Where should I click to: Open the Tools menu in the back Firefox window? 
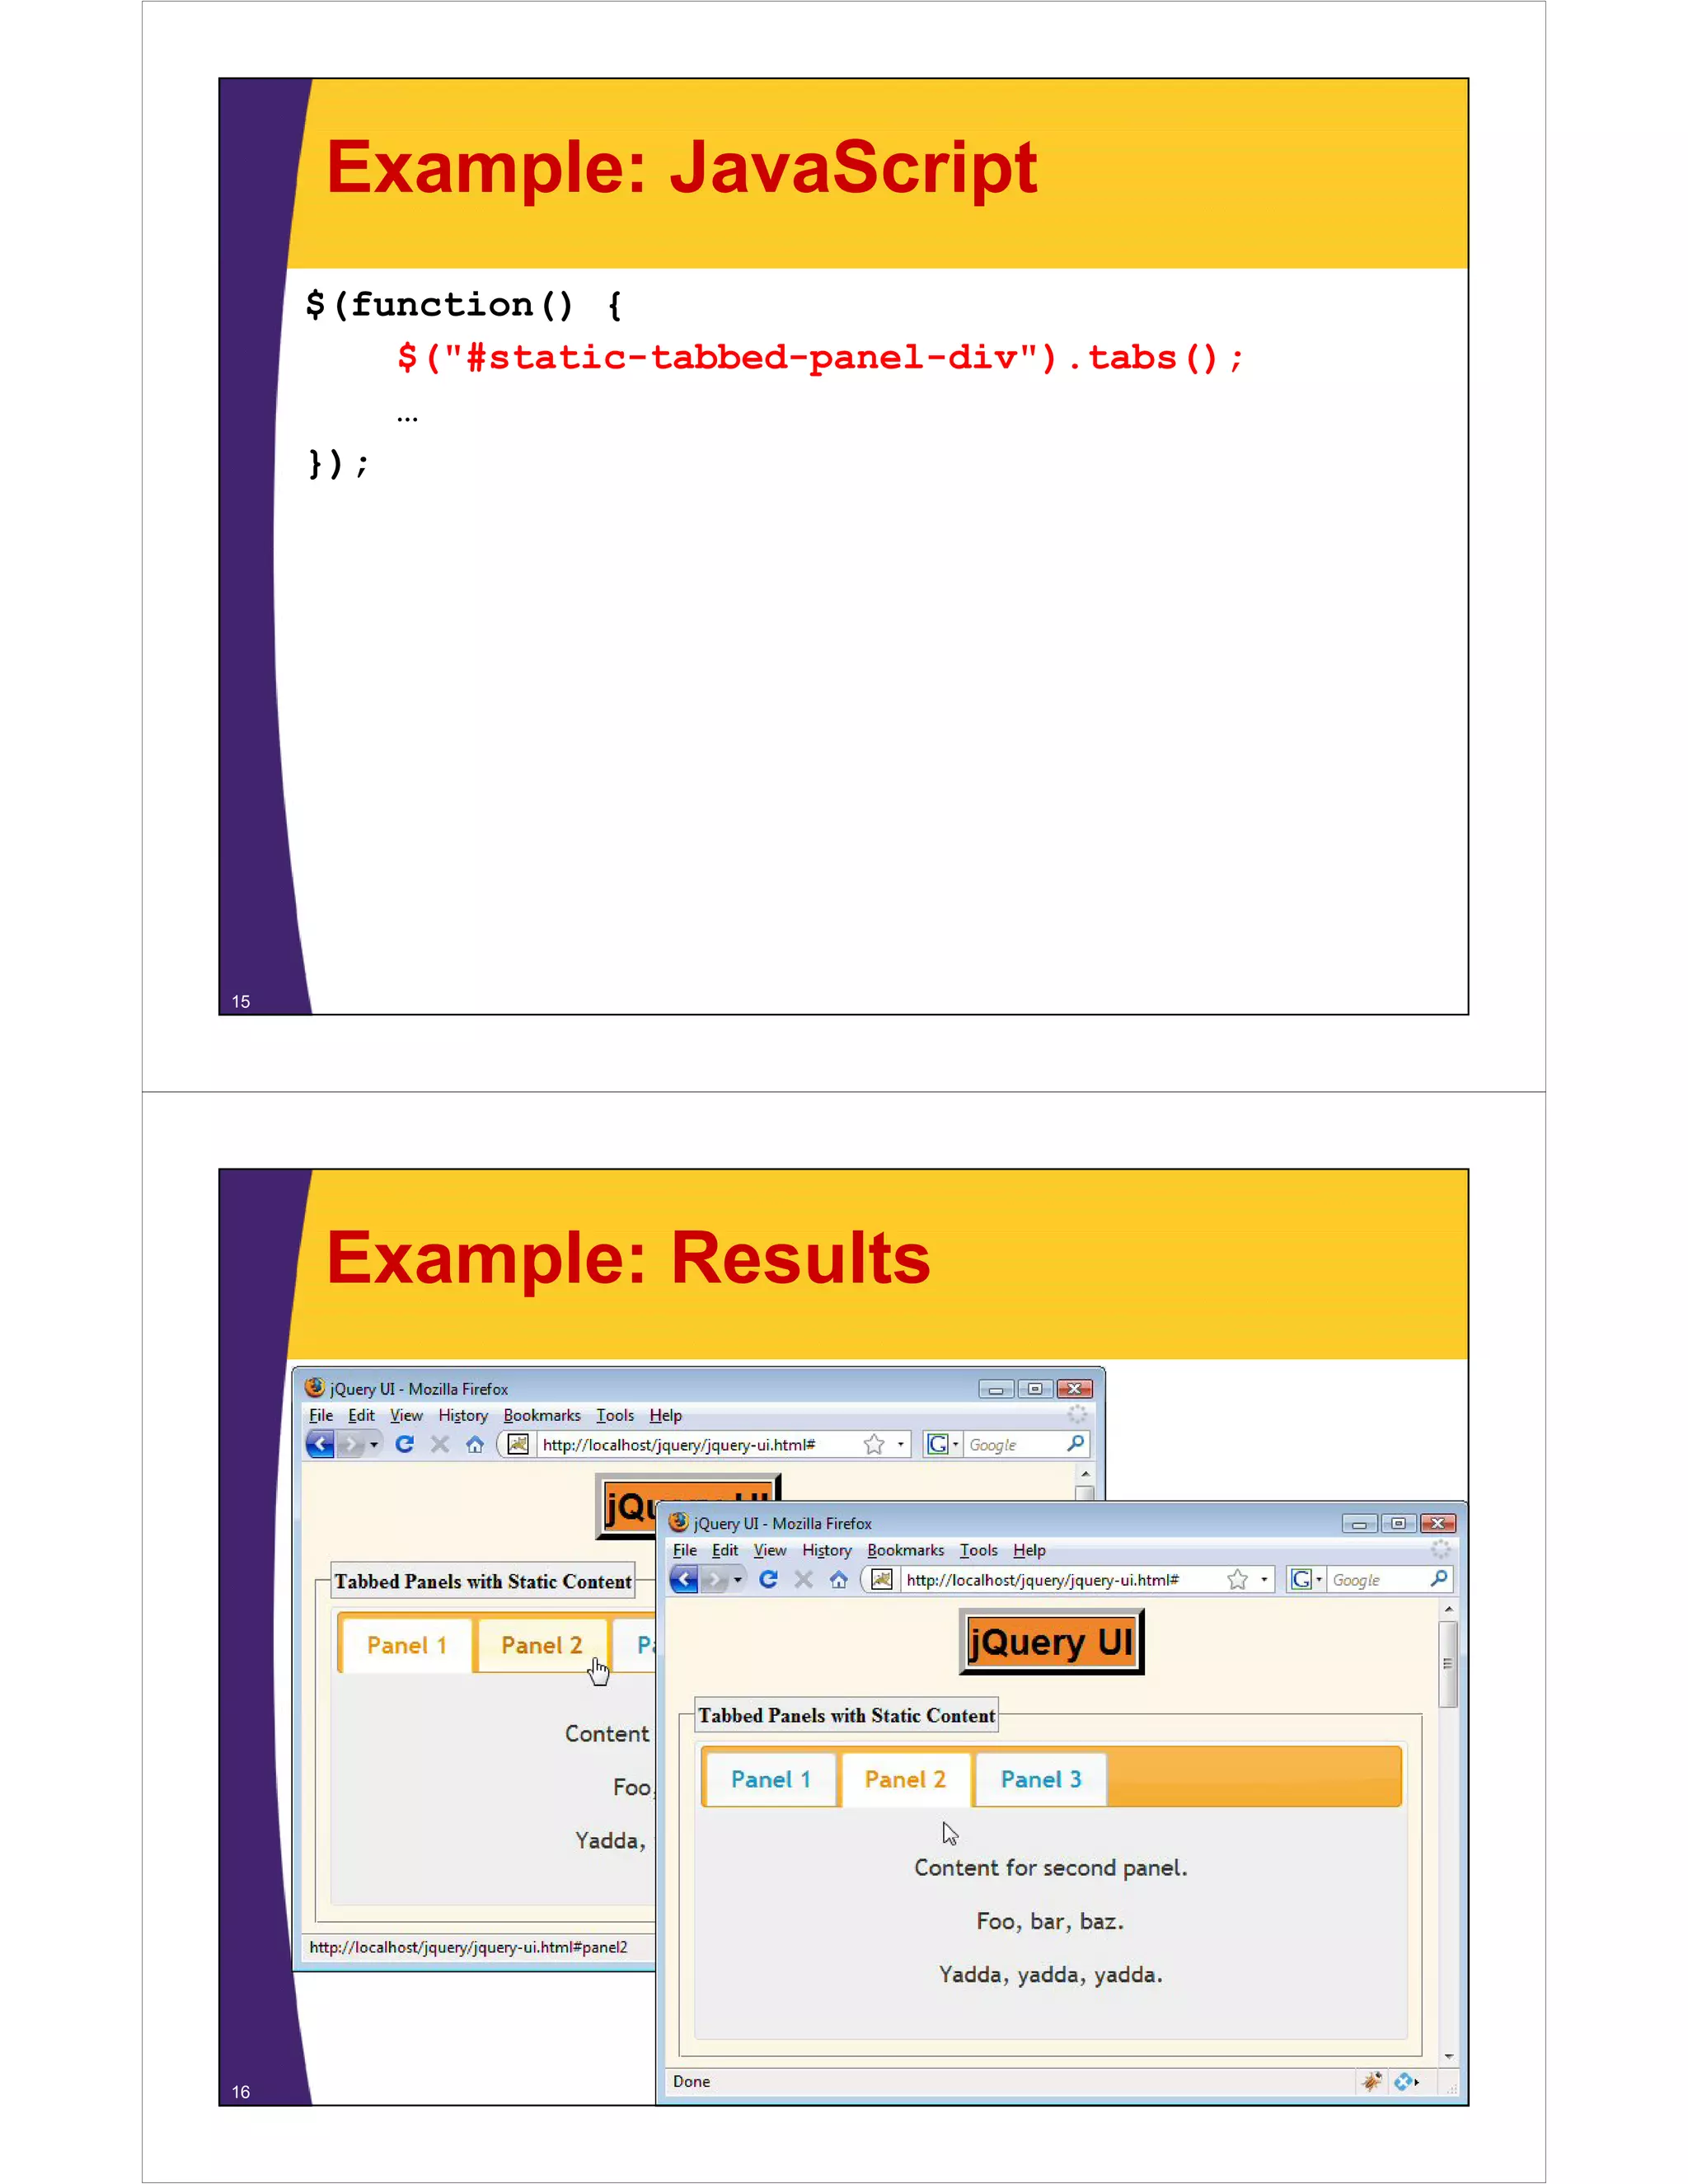(x=614, y=1415)
